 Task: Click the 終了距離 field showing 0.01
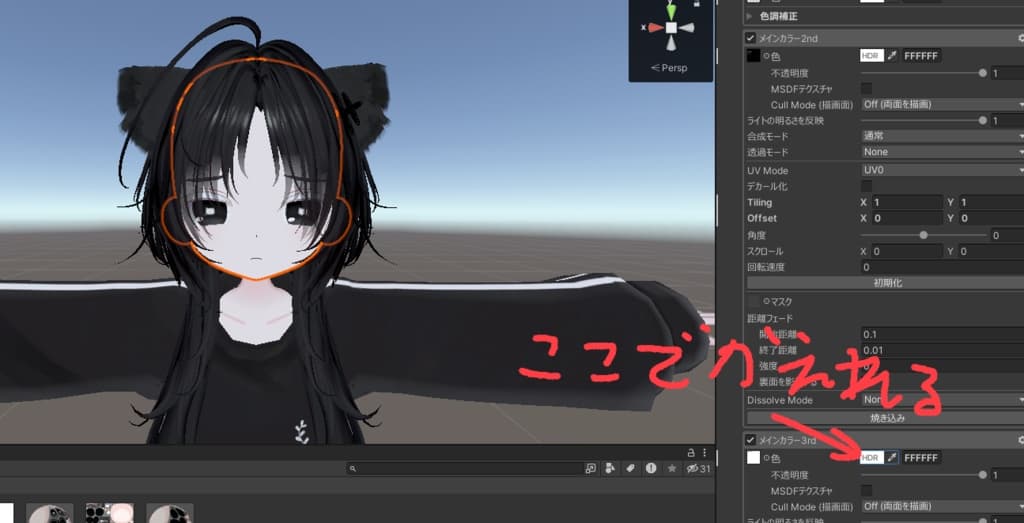(942, 351)
